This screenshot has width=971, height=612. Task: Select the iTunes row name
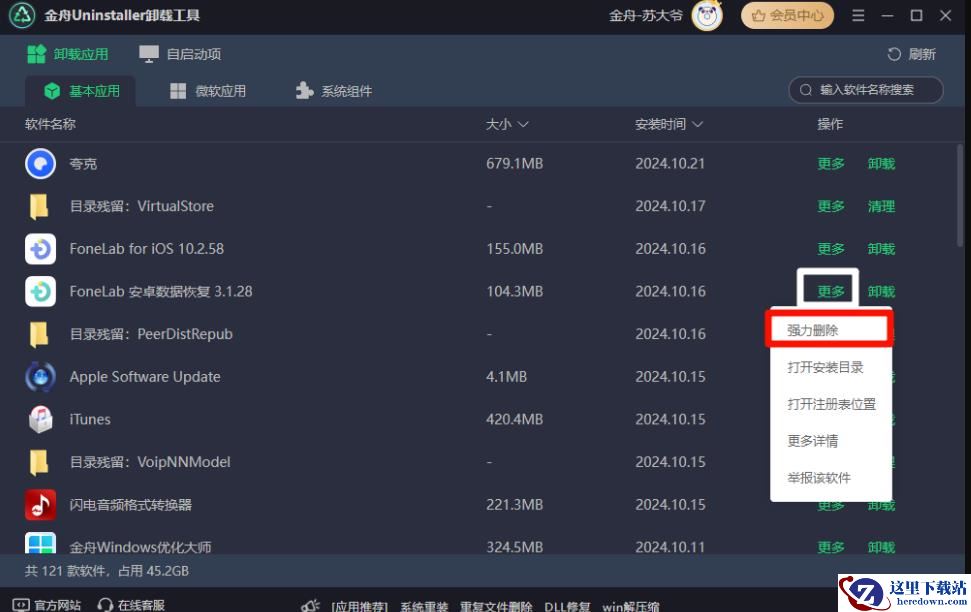click(x=90, y=419)
